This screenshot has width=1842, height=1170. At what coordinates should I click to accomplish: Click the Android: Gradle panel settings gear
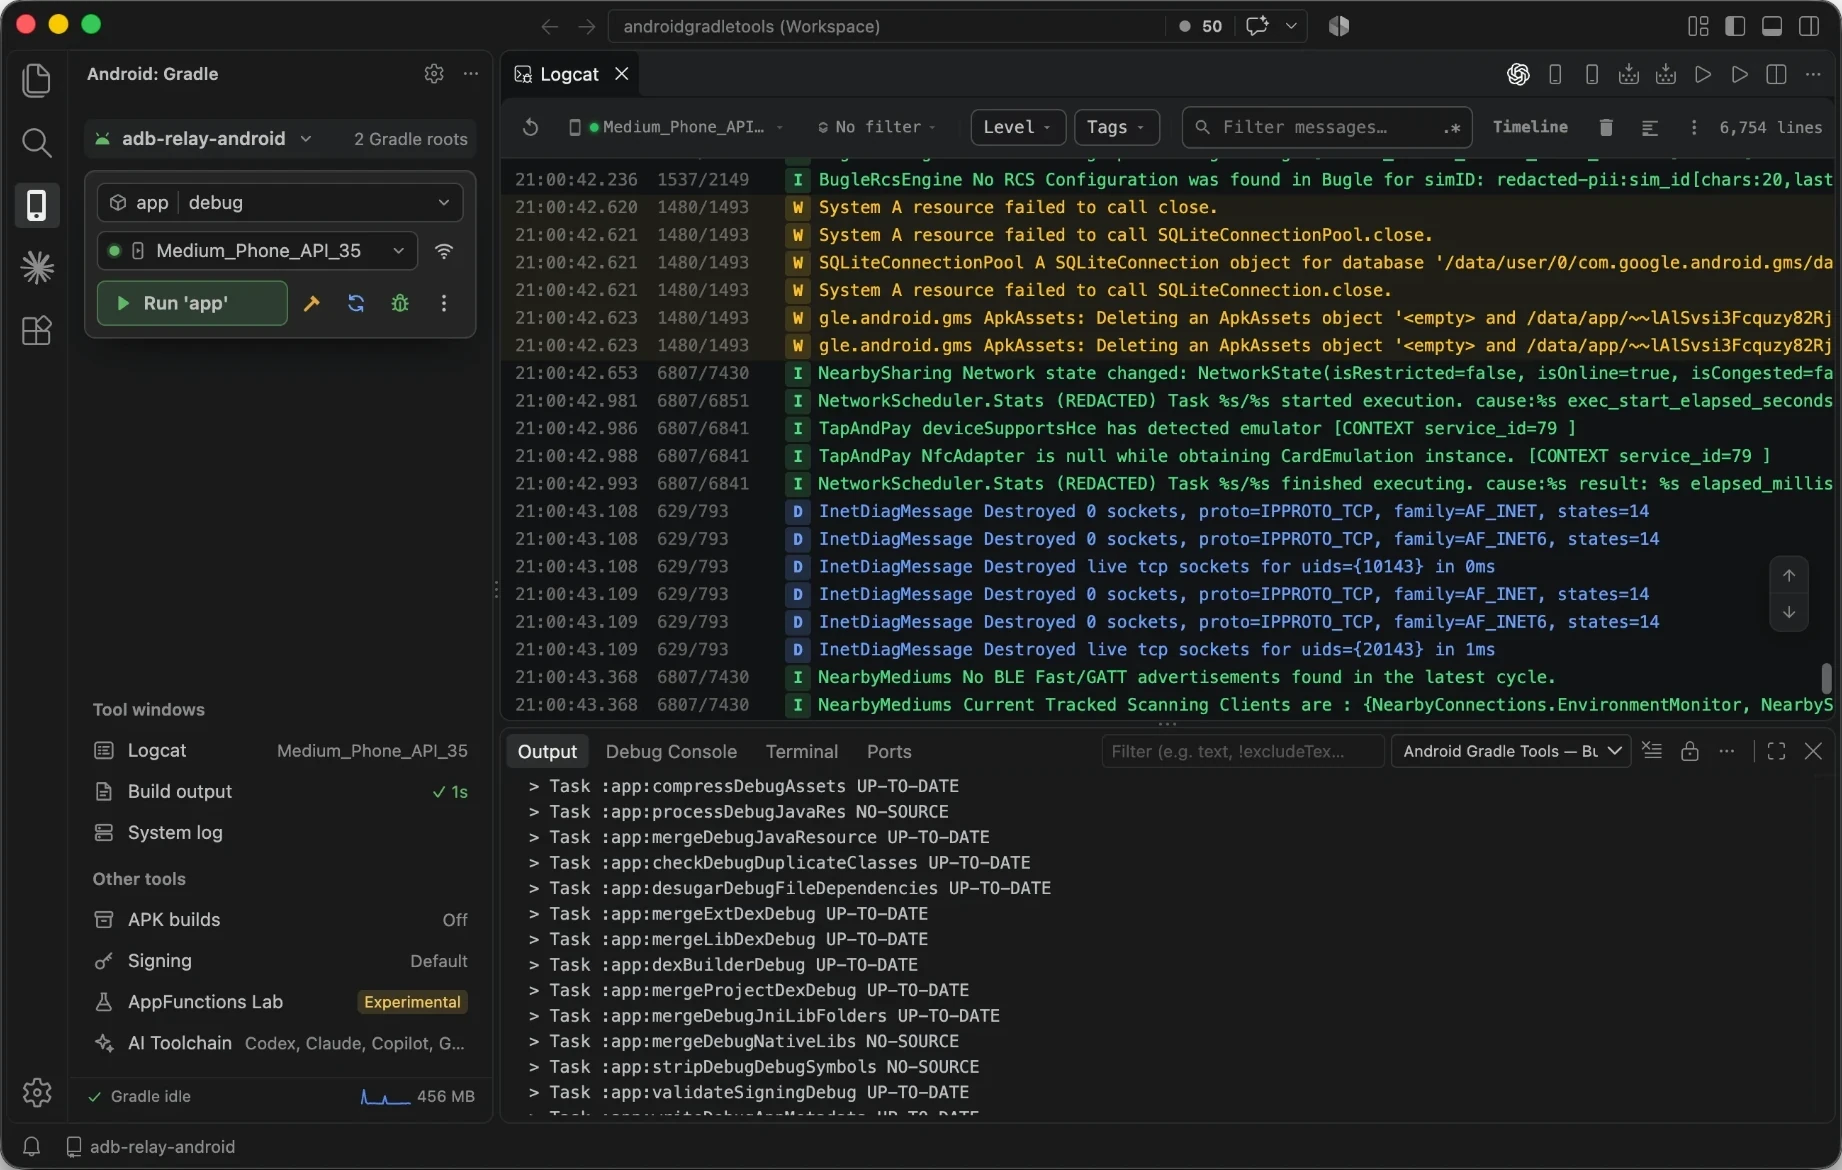[x=434, y=74]
